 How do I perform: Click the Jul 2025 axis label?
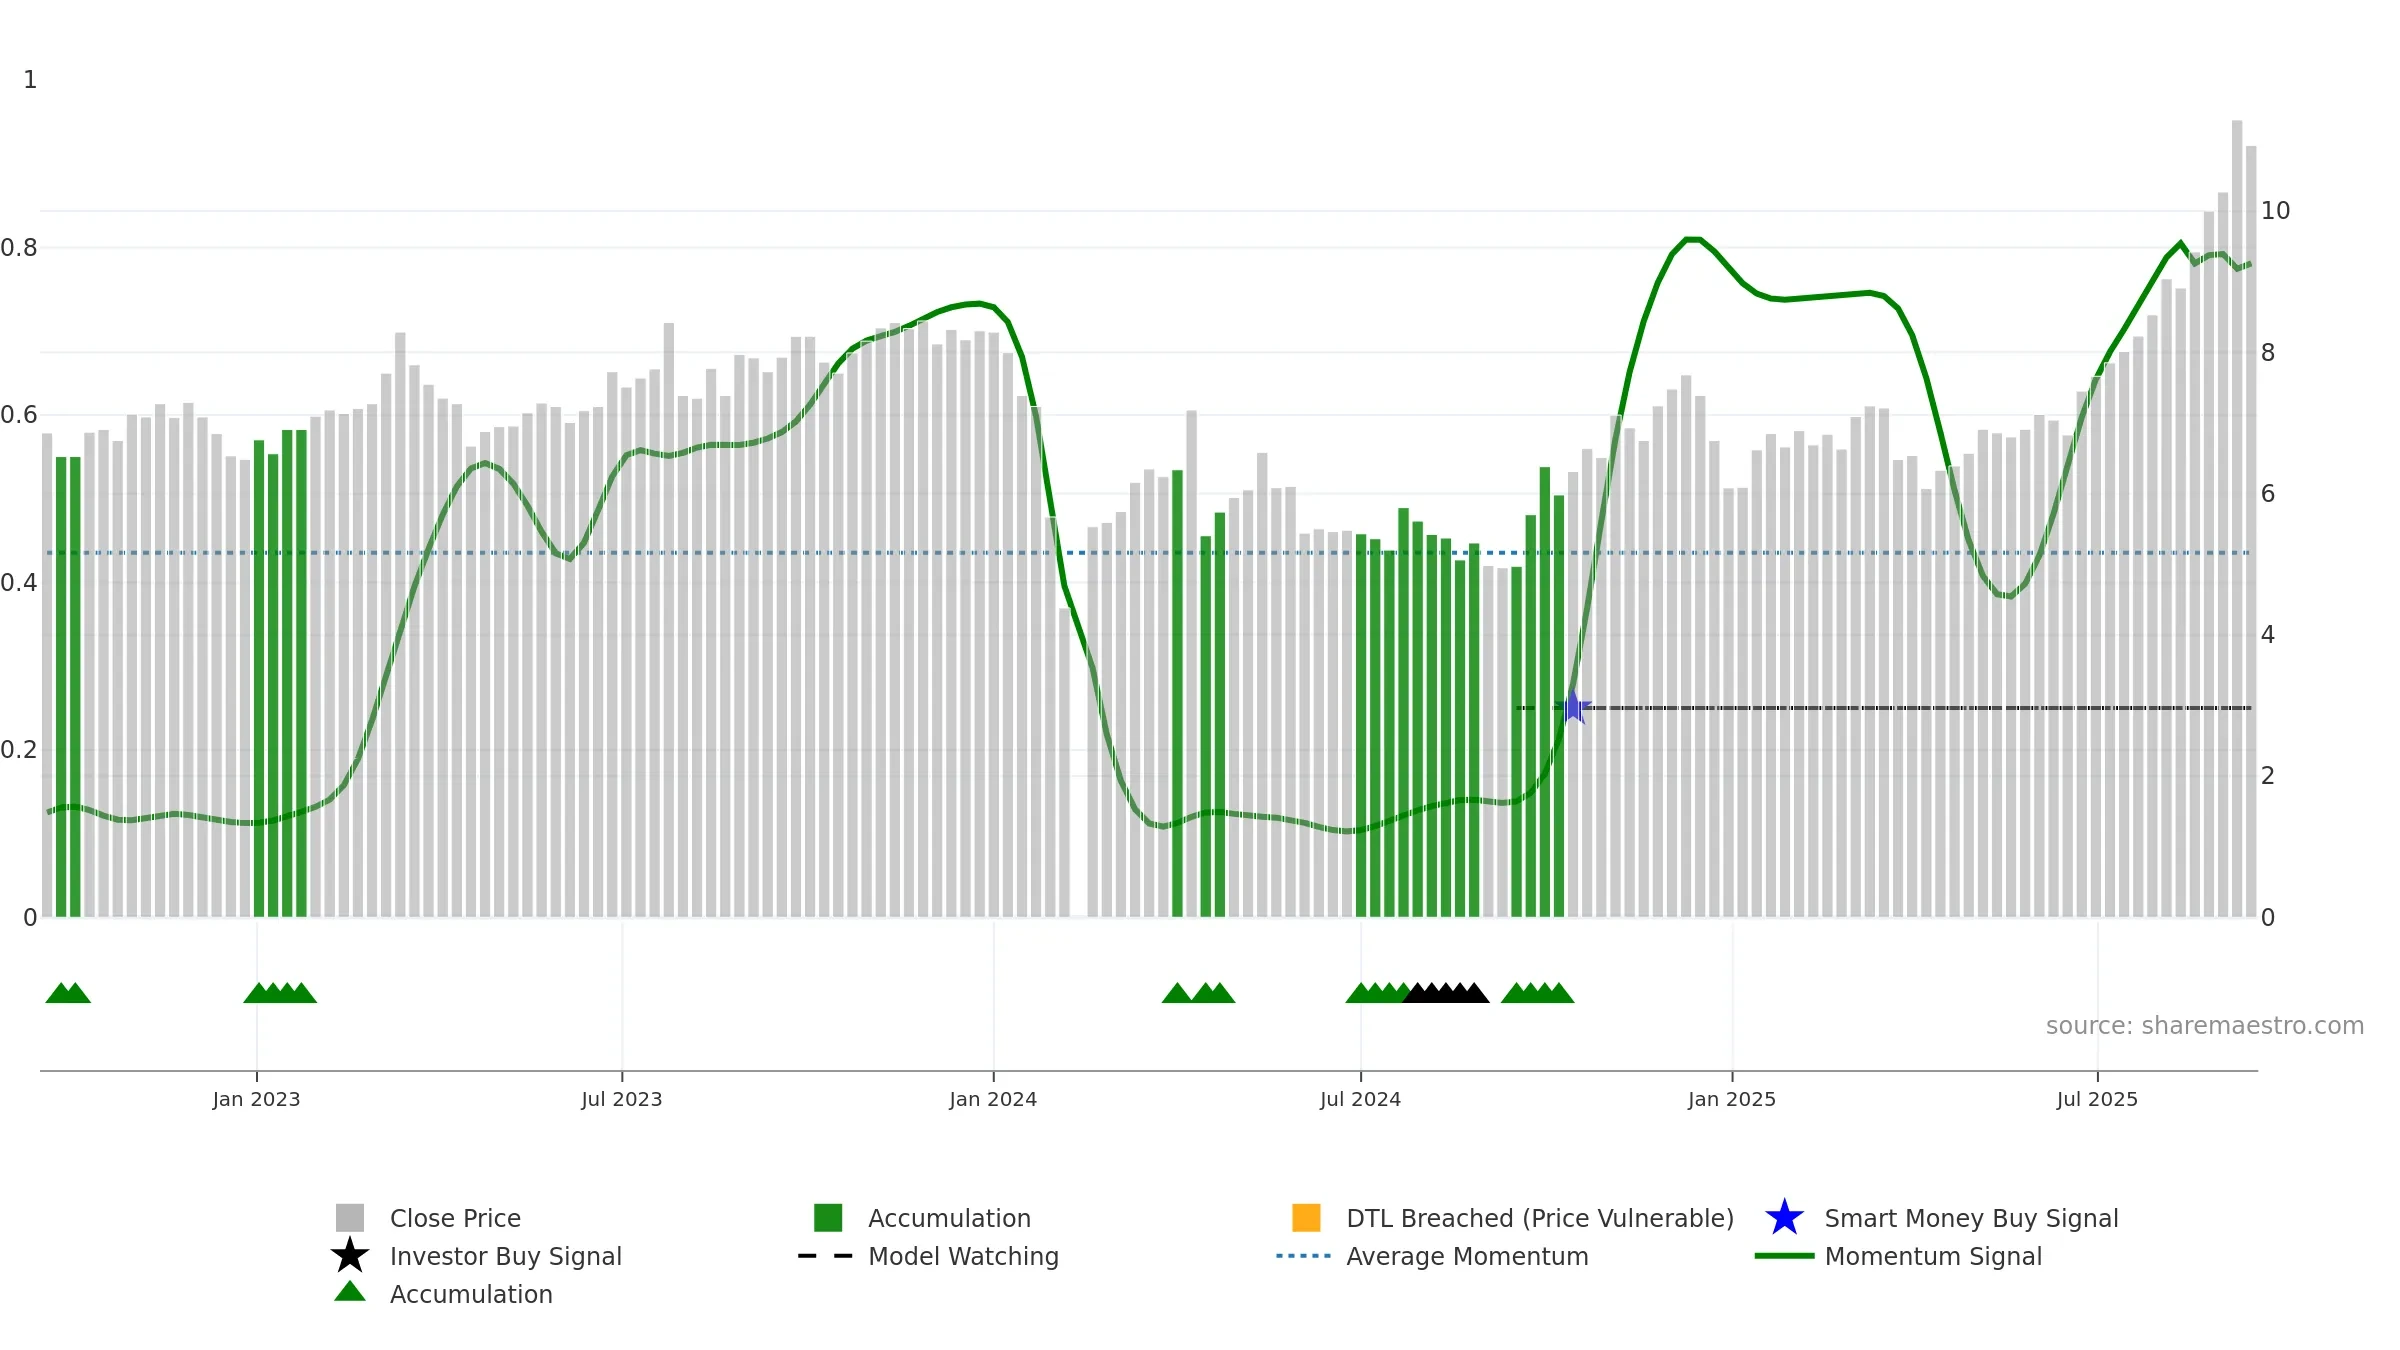tap(2097, 1100)
